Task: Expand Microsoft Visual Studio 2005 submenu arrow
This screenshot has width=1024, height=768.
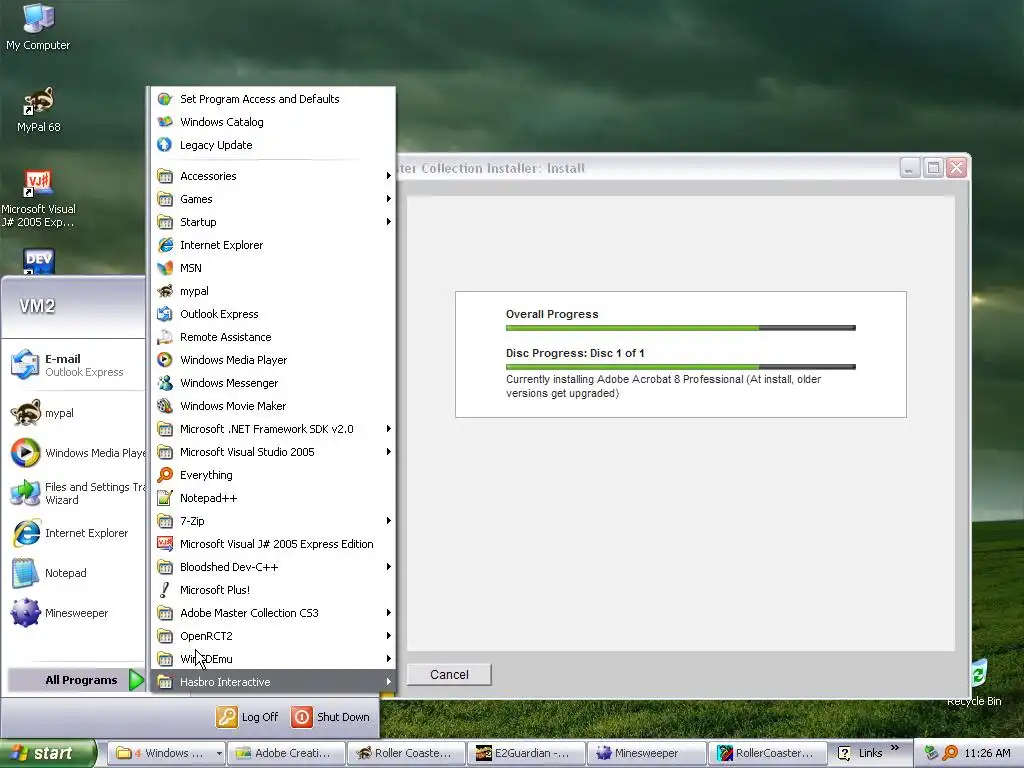Action: click(x=389, y=452)
